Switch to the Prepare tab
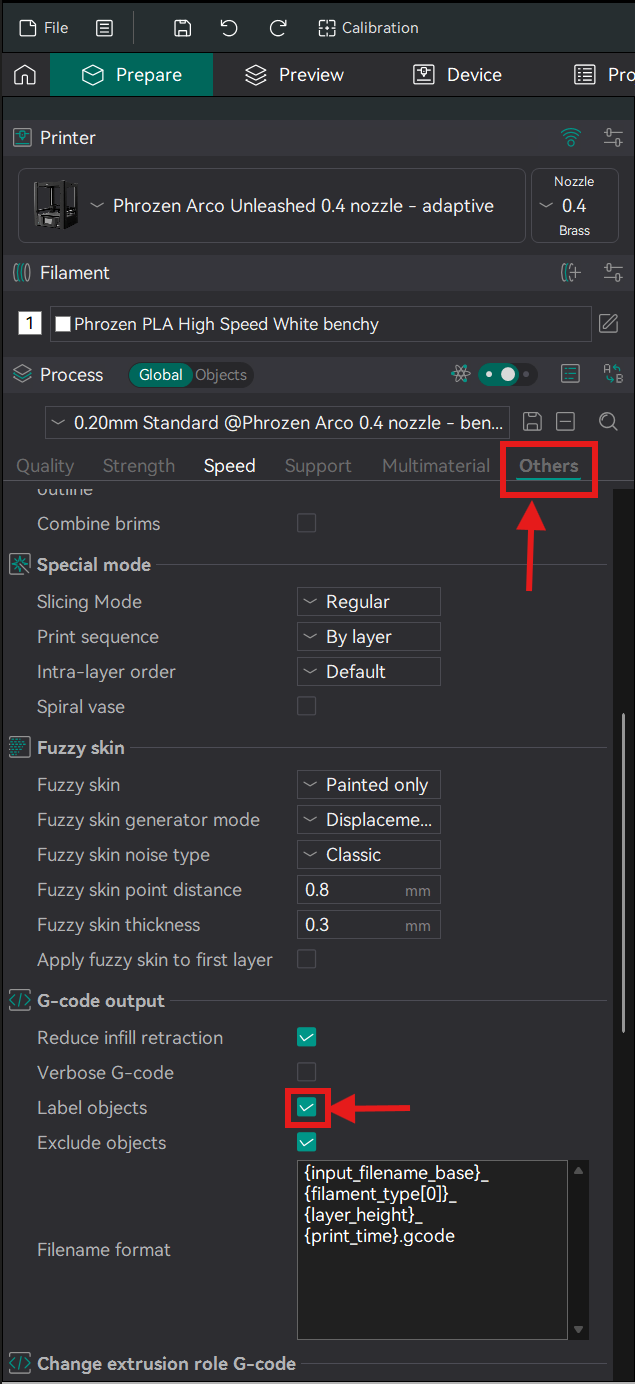 pos(132,75)
